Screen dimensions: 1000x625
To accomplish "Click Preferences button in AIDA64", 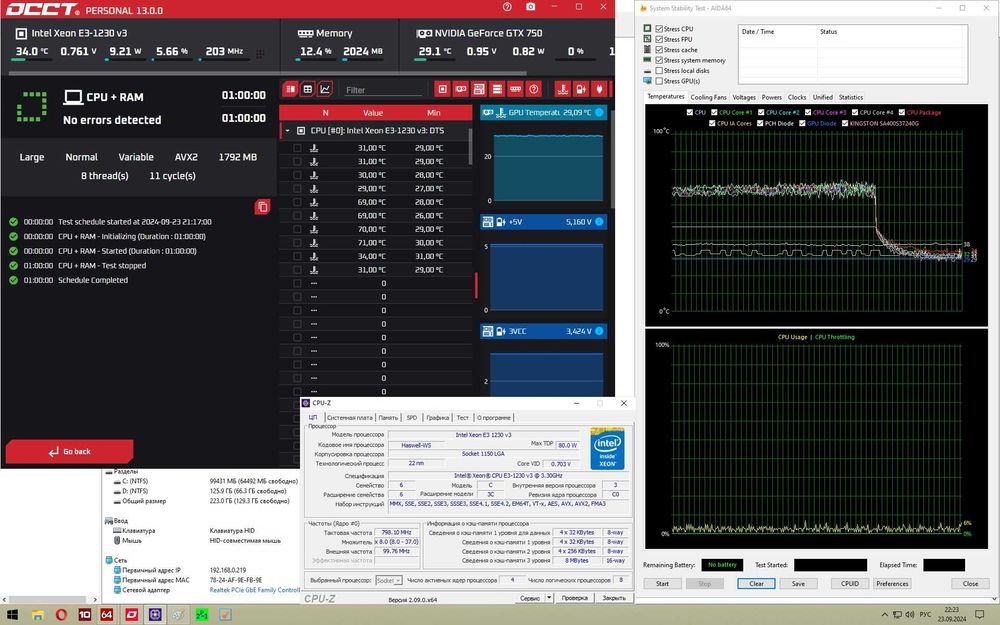I will point(892,584).
